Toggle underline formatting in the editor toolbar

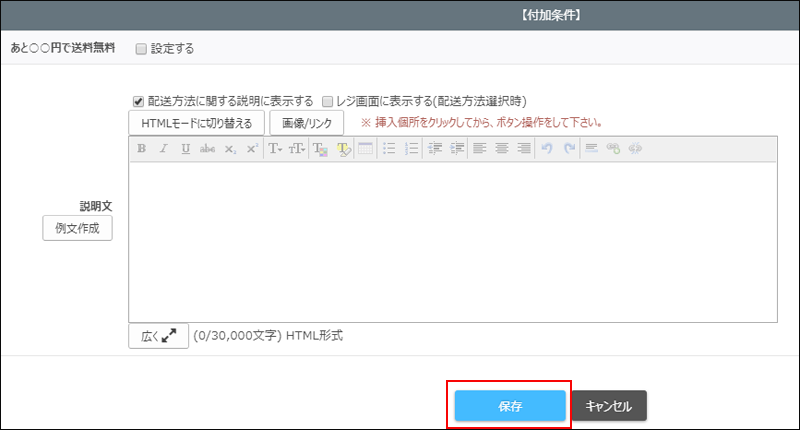coord(185,148)
